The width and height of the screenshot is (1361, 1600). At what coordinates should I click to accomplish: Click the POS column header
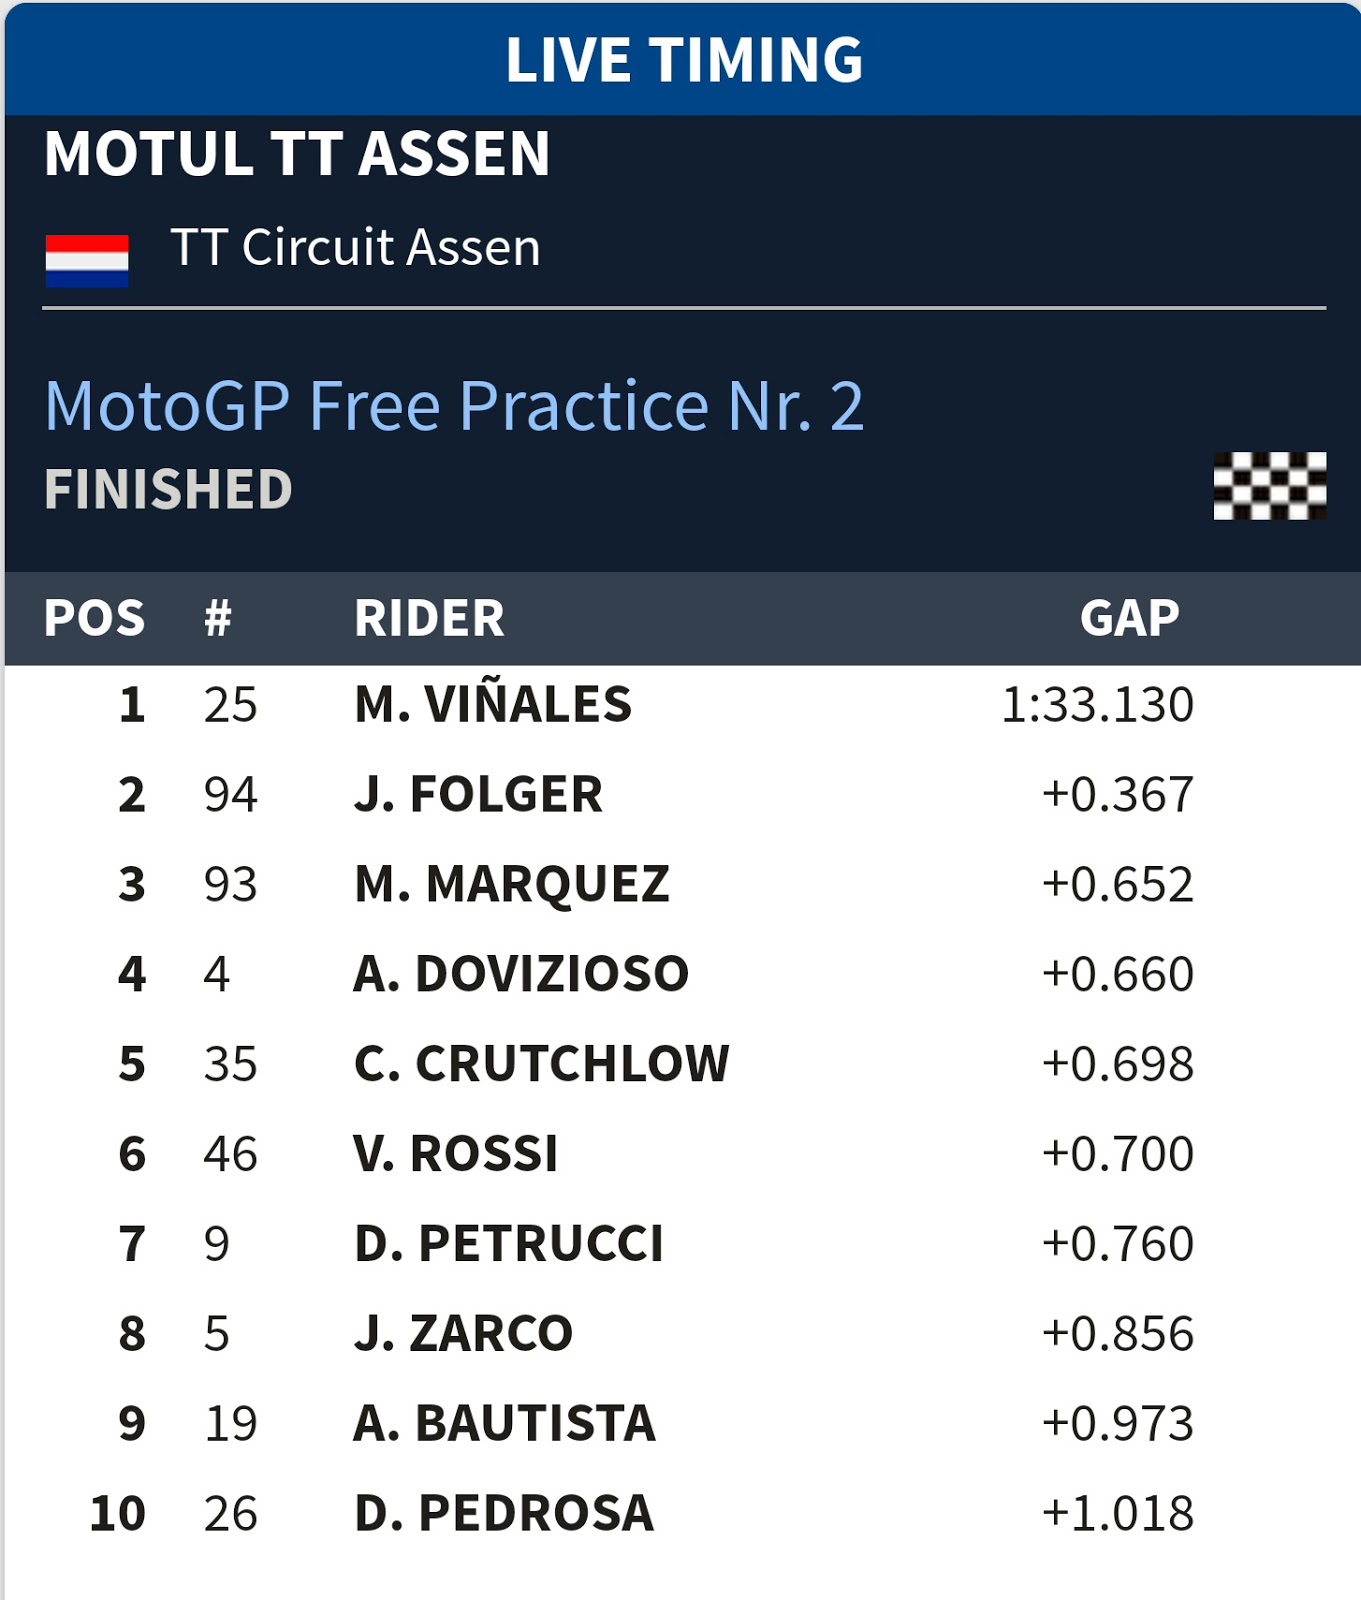[95, 618]
